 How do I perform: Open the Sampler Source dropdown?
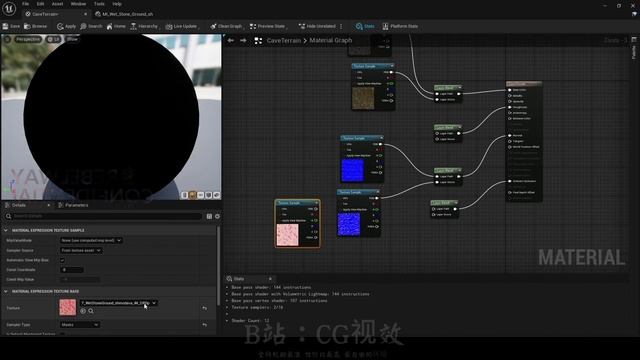click(x=81, y=250)
